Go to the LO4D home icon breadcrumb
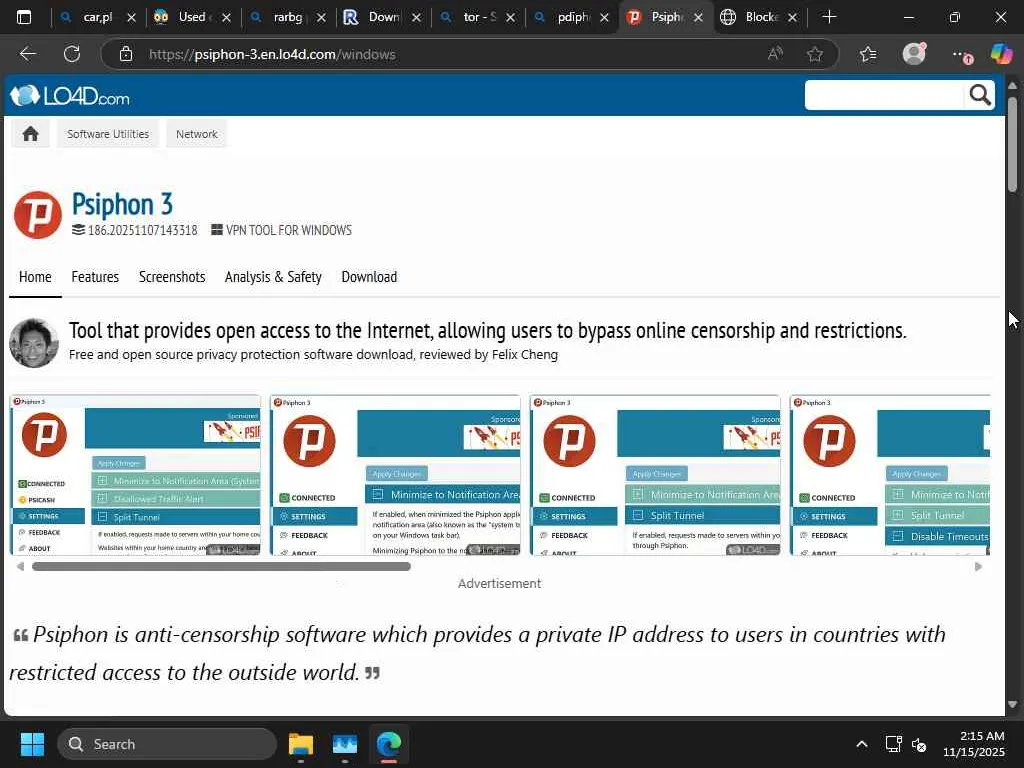This screenshot has height=768, width=1024. pyautogui.click(x=30, y=134)
